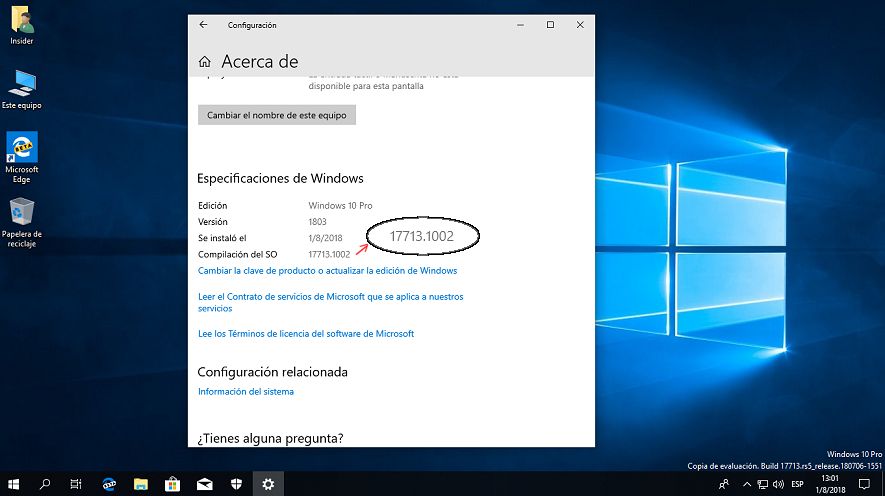
Task: Click the Settings gear in the taskbar
Action: [x=268, y=484]
